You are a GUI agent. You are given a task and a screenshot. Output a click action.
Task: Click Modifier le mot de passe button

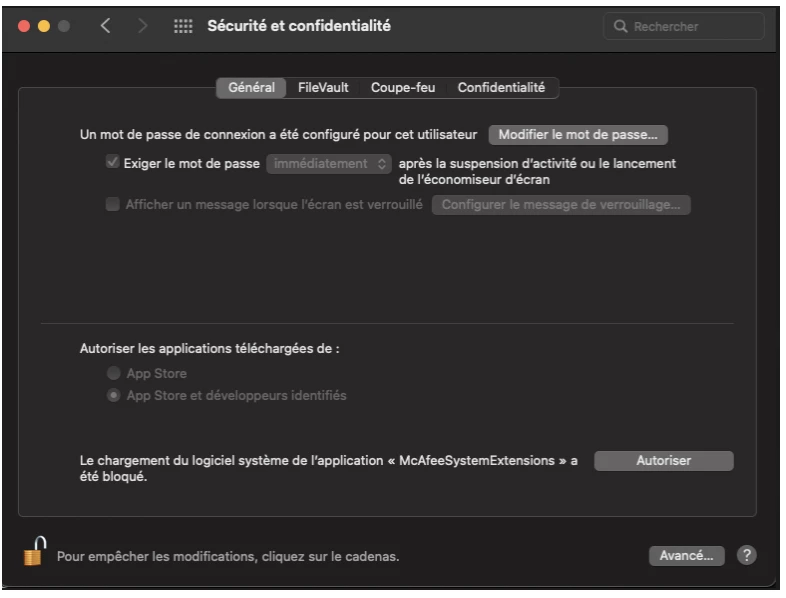coord(578,134)
